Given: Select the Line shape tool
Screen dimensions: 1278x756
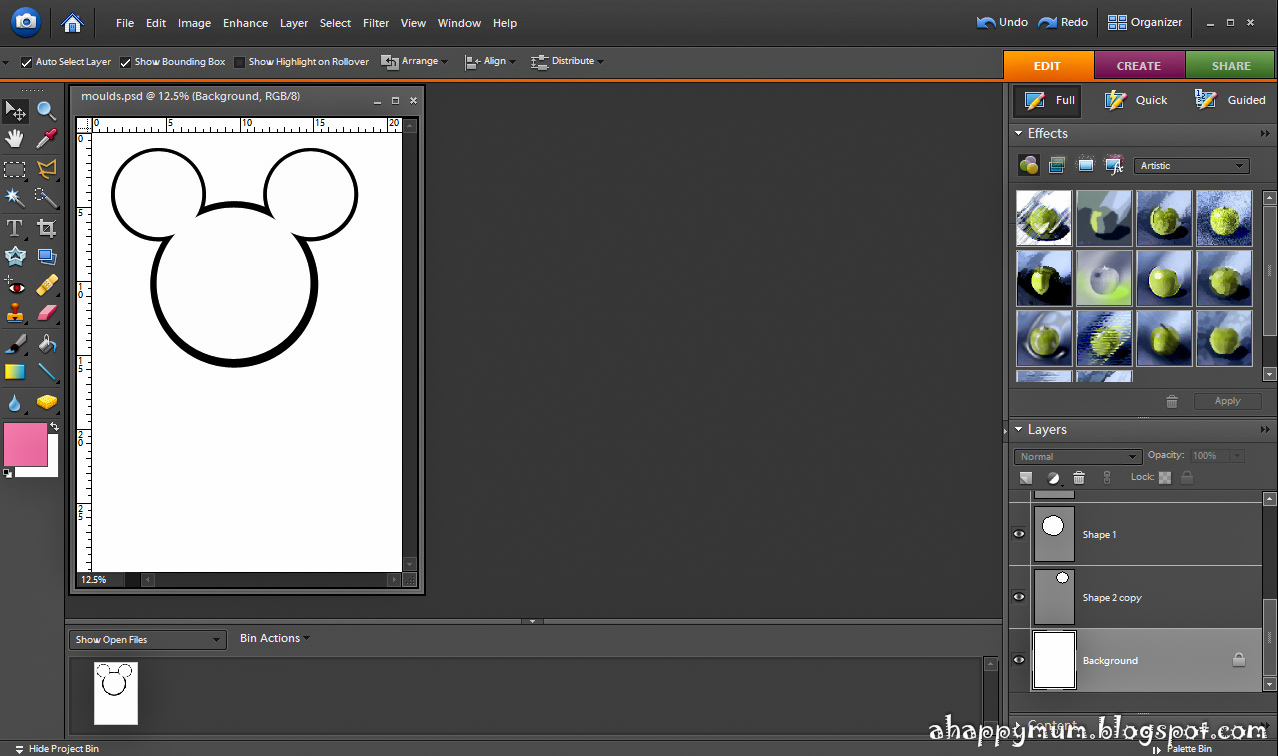Looking at the screenshot, I should 46,372.
